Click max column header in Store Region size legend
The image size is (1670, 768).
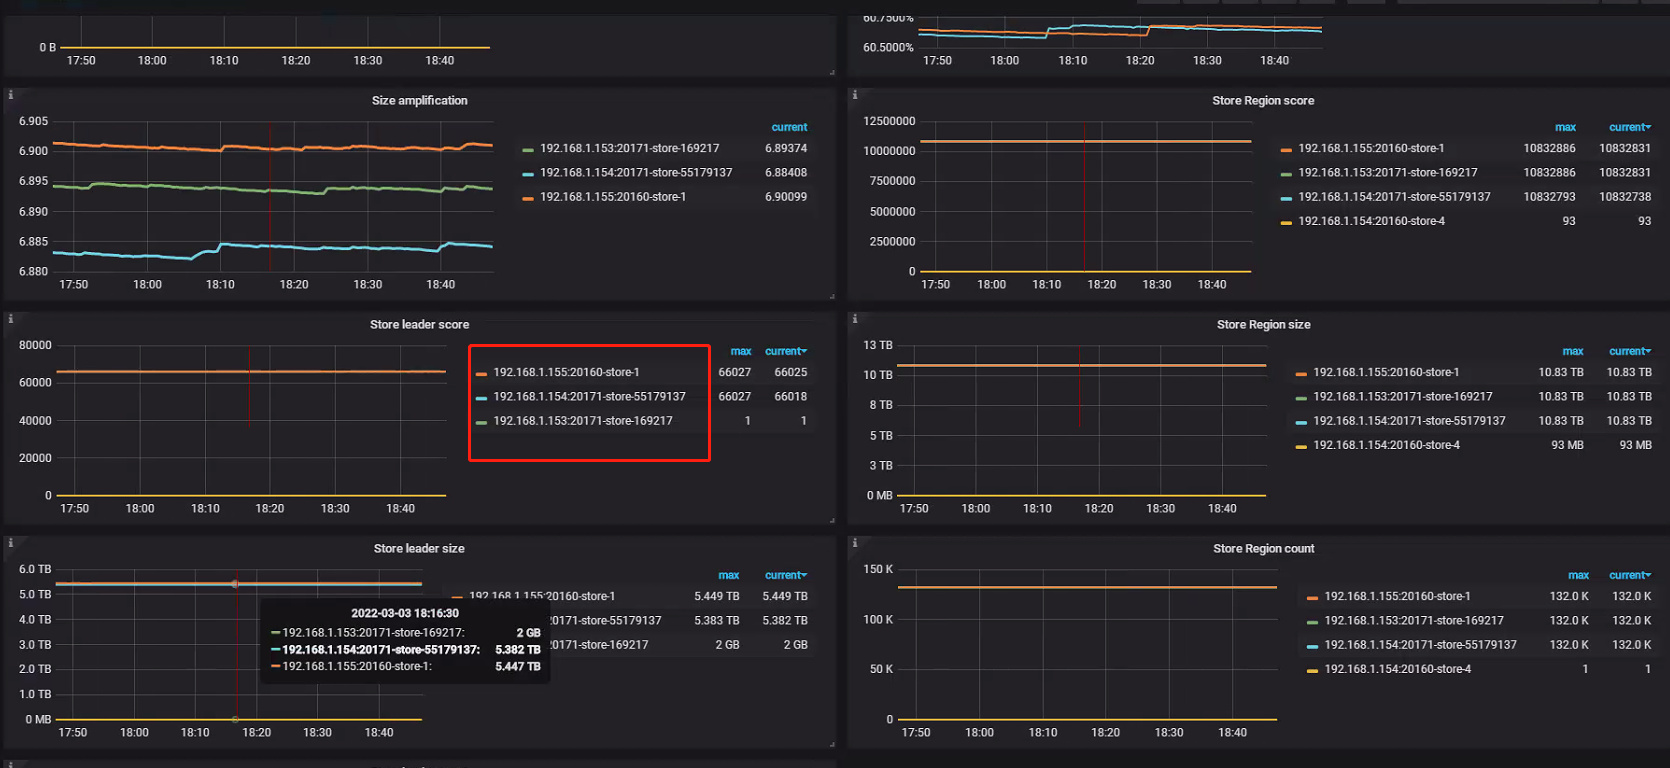pyautogui.click(x=1572, y=351)
